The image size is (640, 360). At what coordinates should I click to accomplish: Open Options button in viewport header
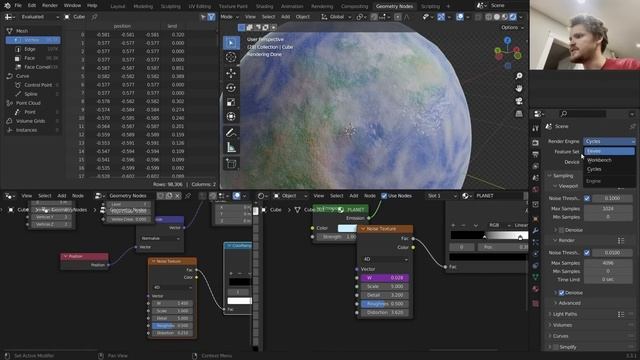click(x=512, y=28)
